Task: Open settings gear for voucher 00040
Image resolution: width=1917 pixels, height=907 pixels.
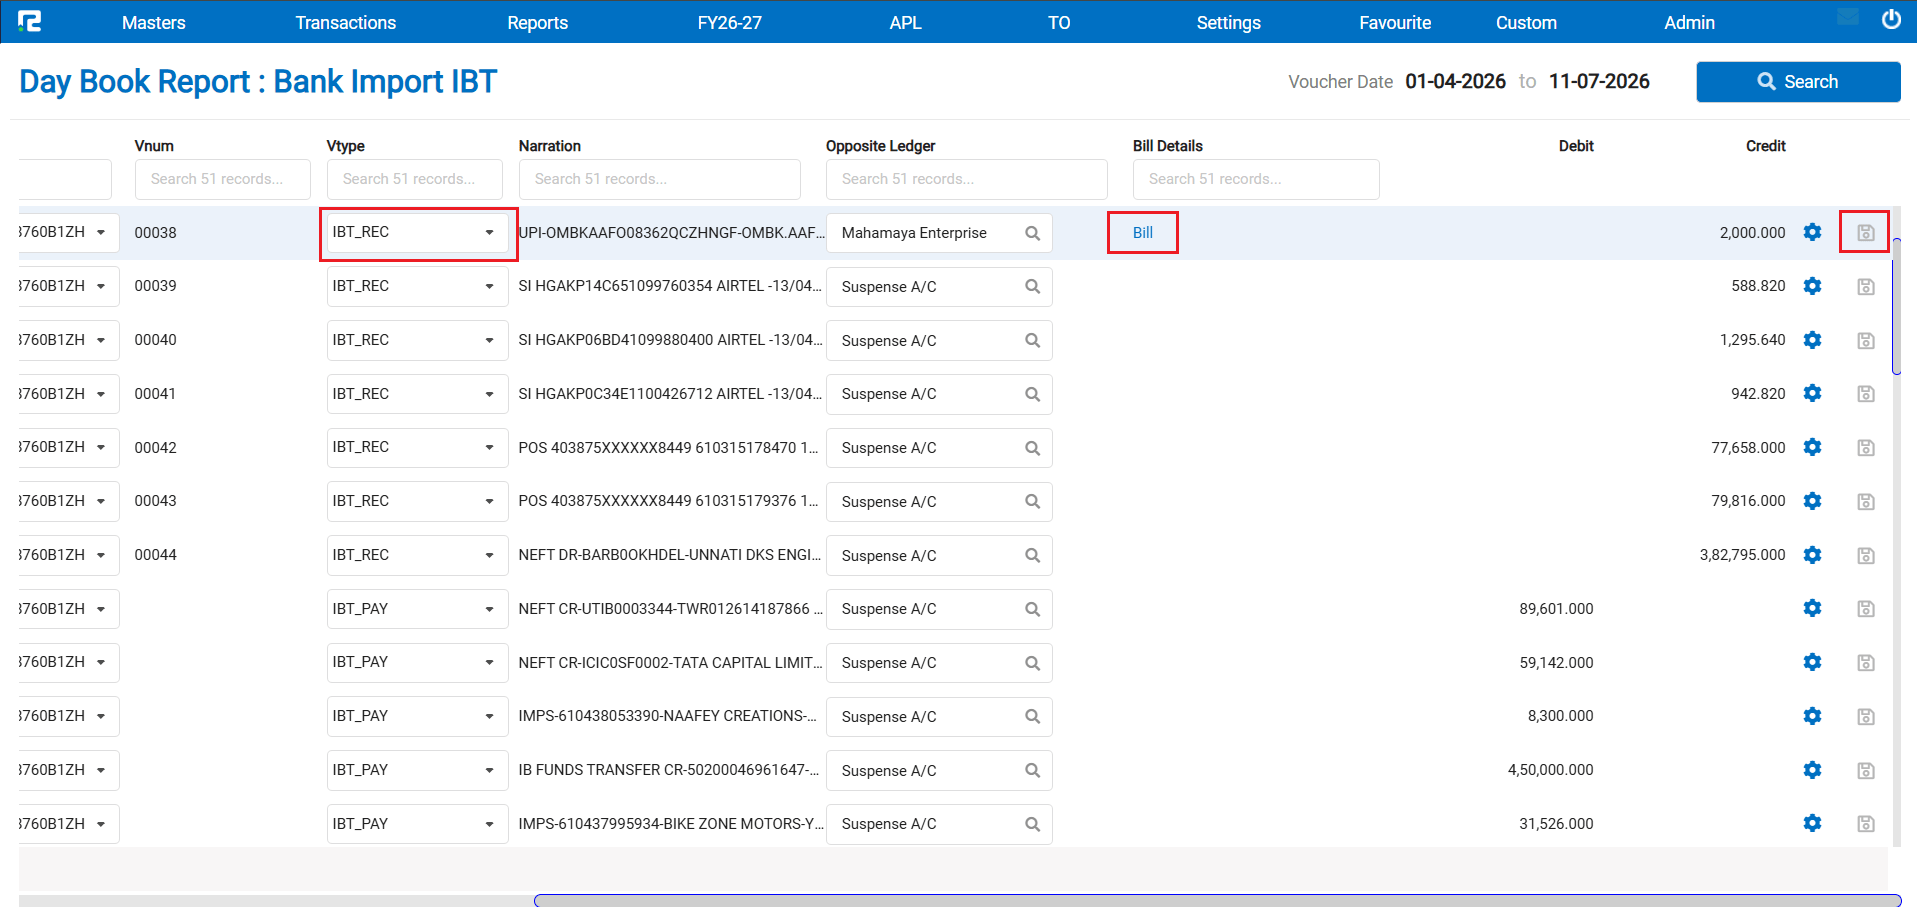Action: (x=1812, y=340)
